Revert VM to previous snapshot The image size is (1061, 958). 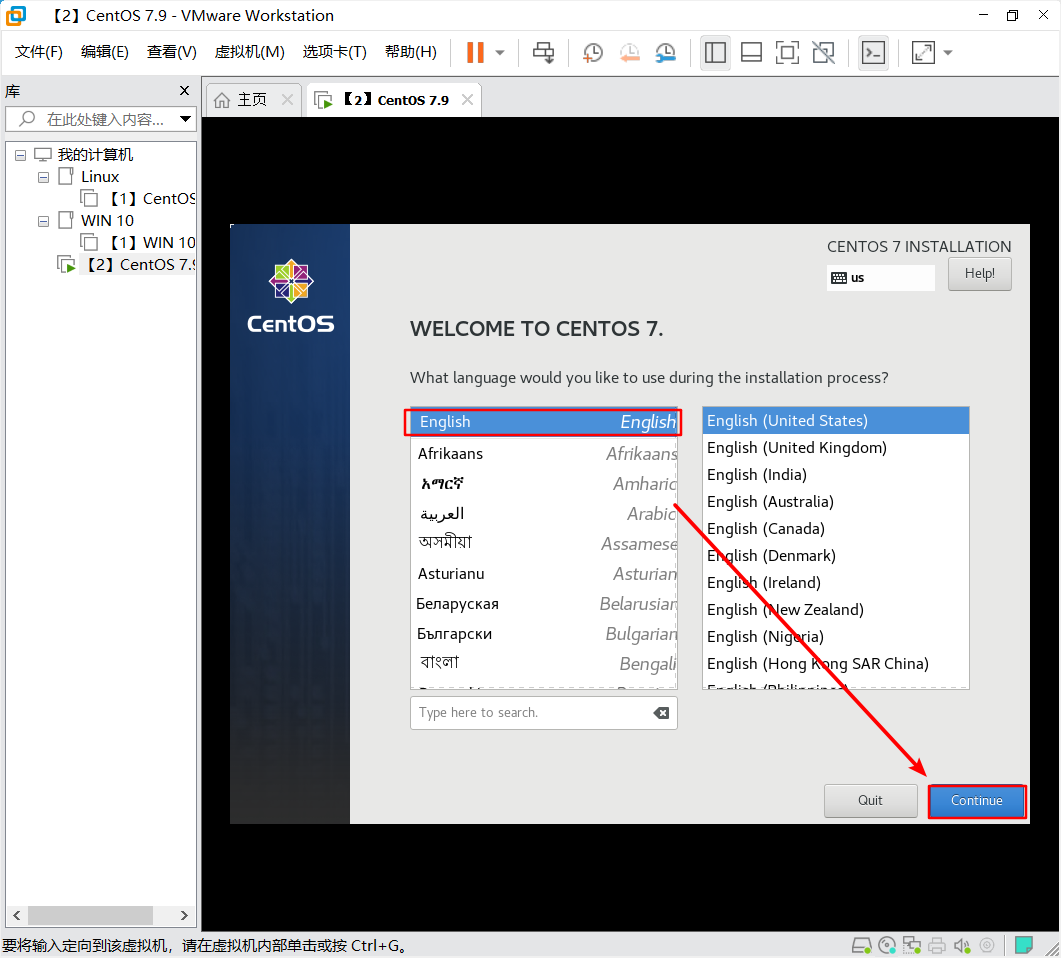tap(629, 52)
